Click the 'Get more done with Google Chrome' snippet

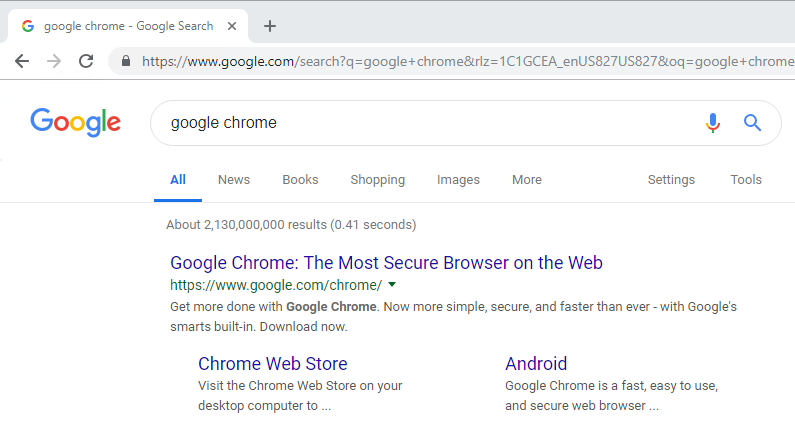(453, 316)
